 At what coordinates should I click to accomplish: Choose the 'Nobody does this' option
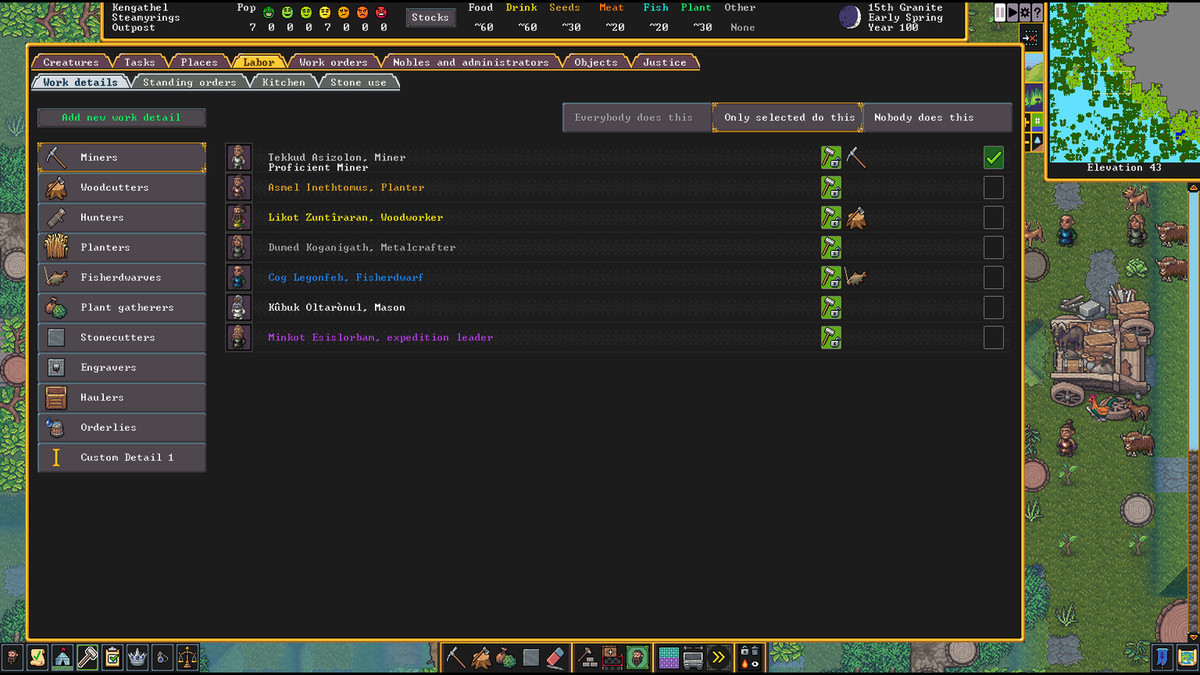(x=924, y=117)
